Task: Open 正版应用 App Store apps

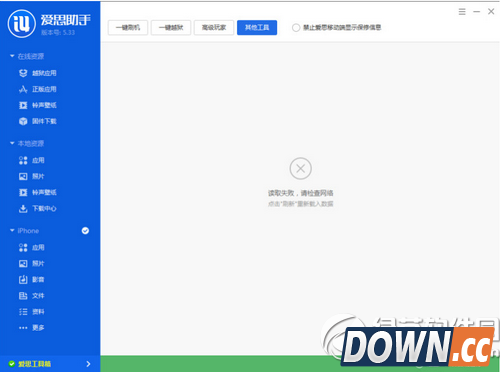Action: 38,89
